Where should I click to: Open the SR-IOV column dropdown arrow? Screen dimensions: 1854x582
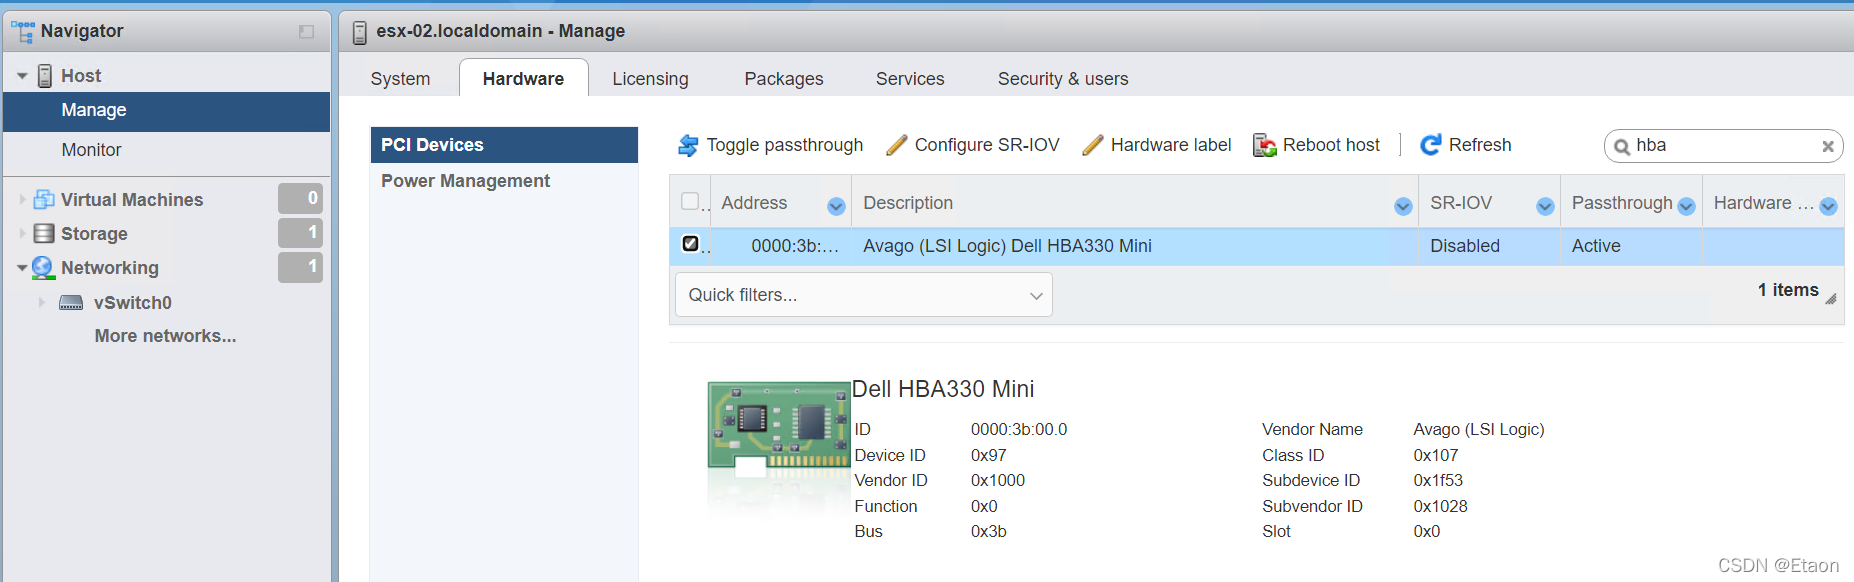[x=1545, y=206]
